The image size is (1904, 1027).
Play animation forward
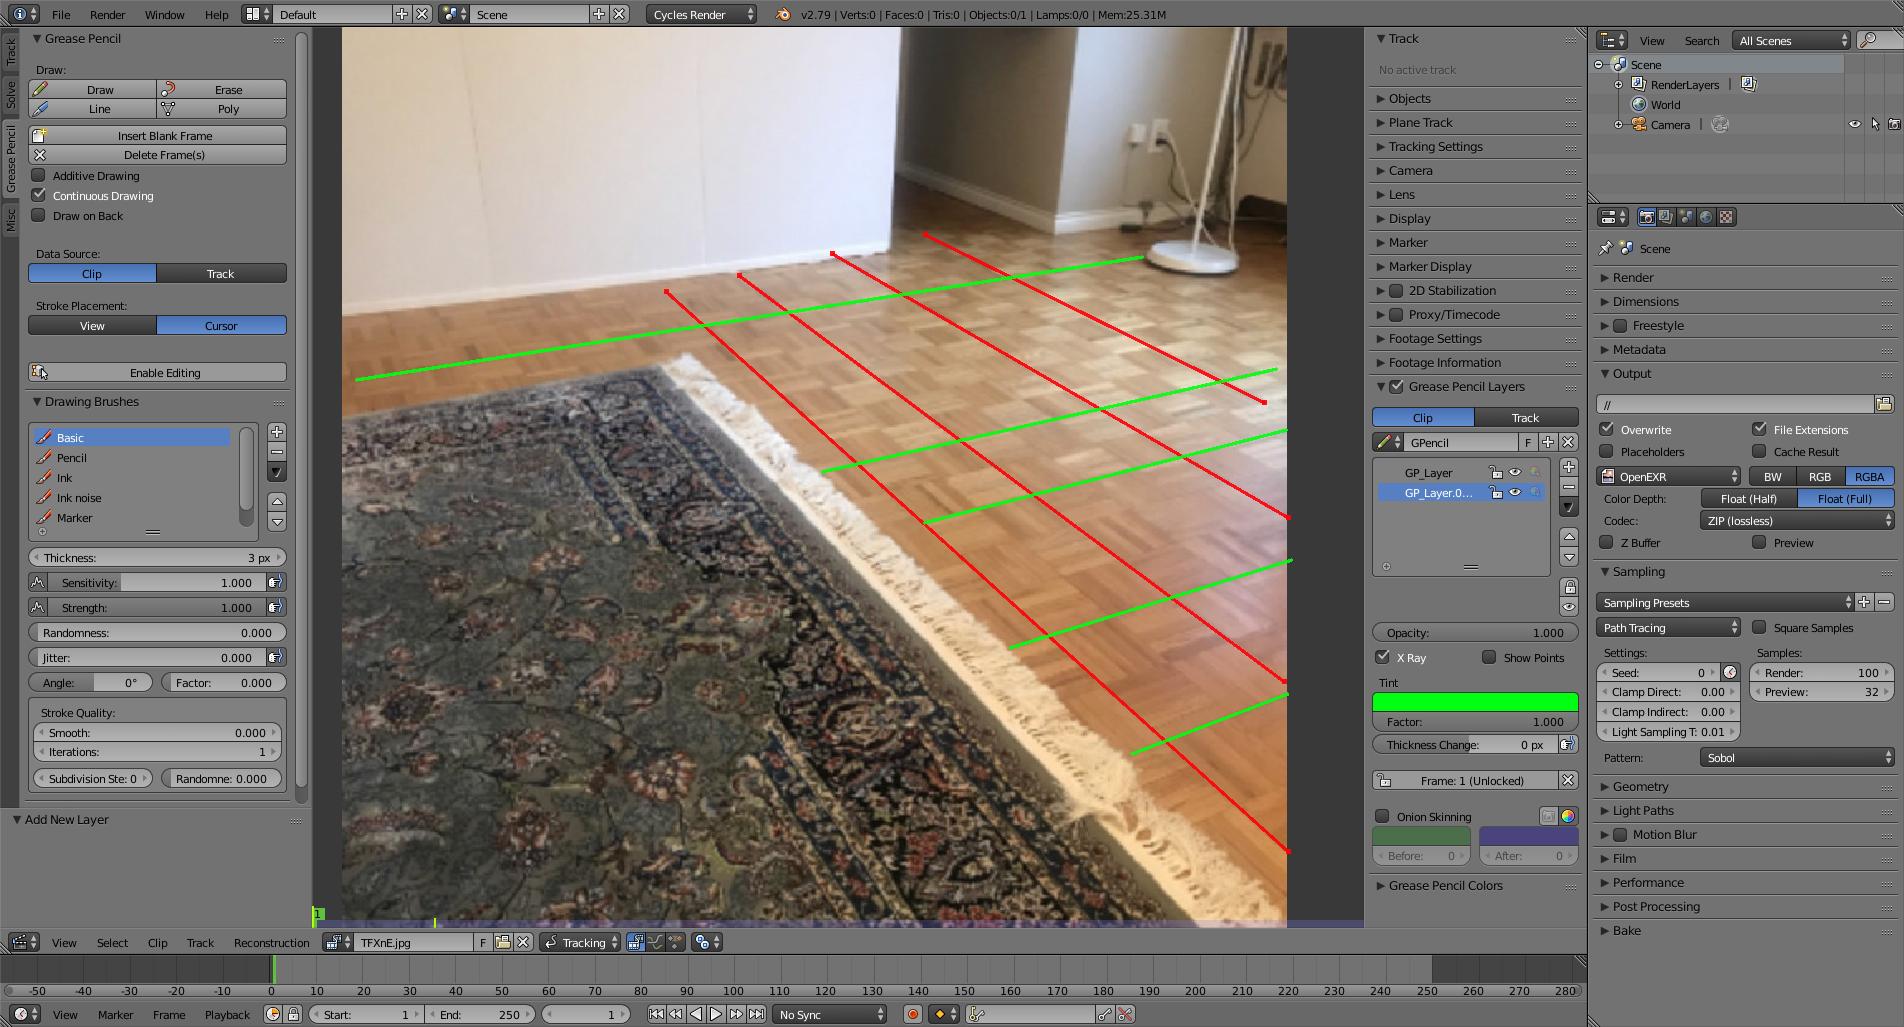716,1014
